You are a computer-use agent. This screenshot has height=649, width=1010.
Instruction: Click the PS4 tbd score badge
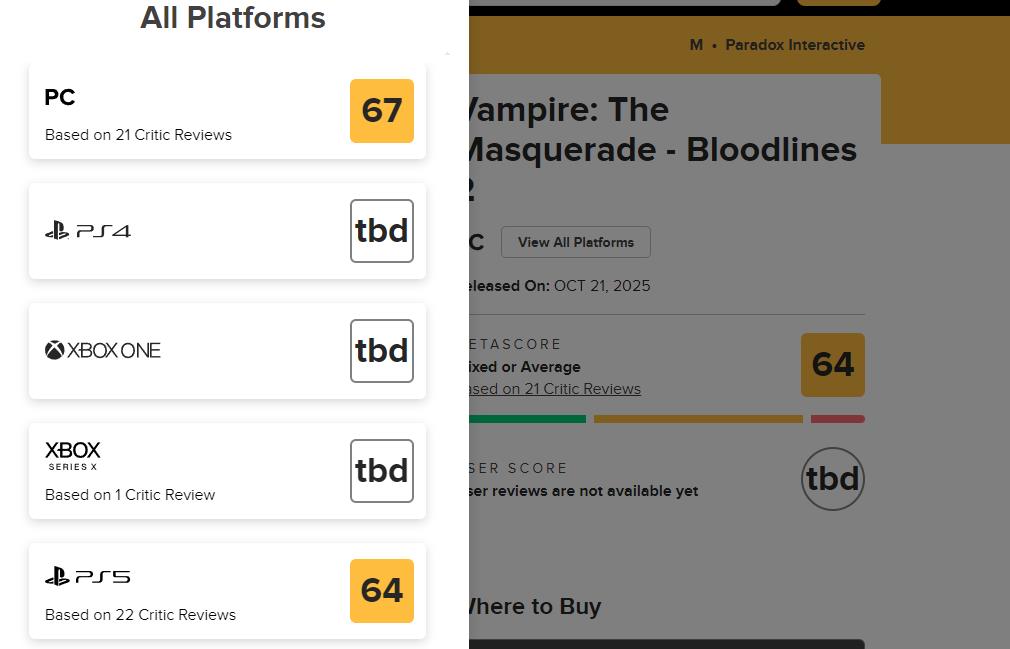click(x=382, y=231)
